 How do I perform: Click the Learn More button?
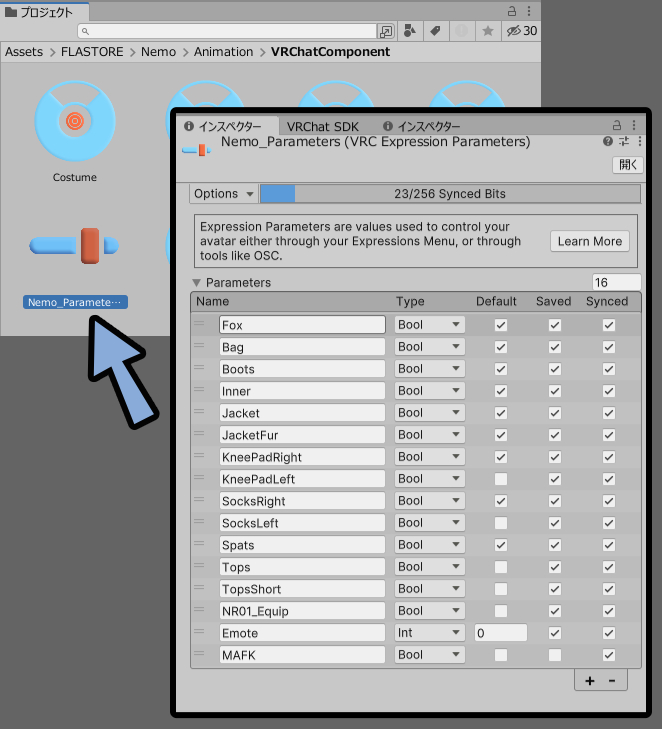tap(590, 241)
